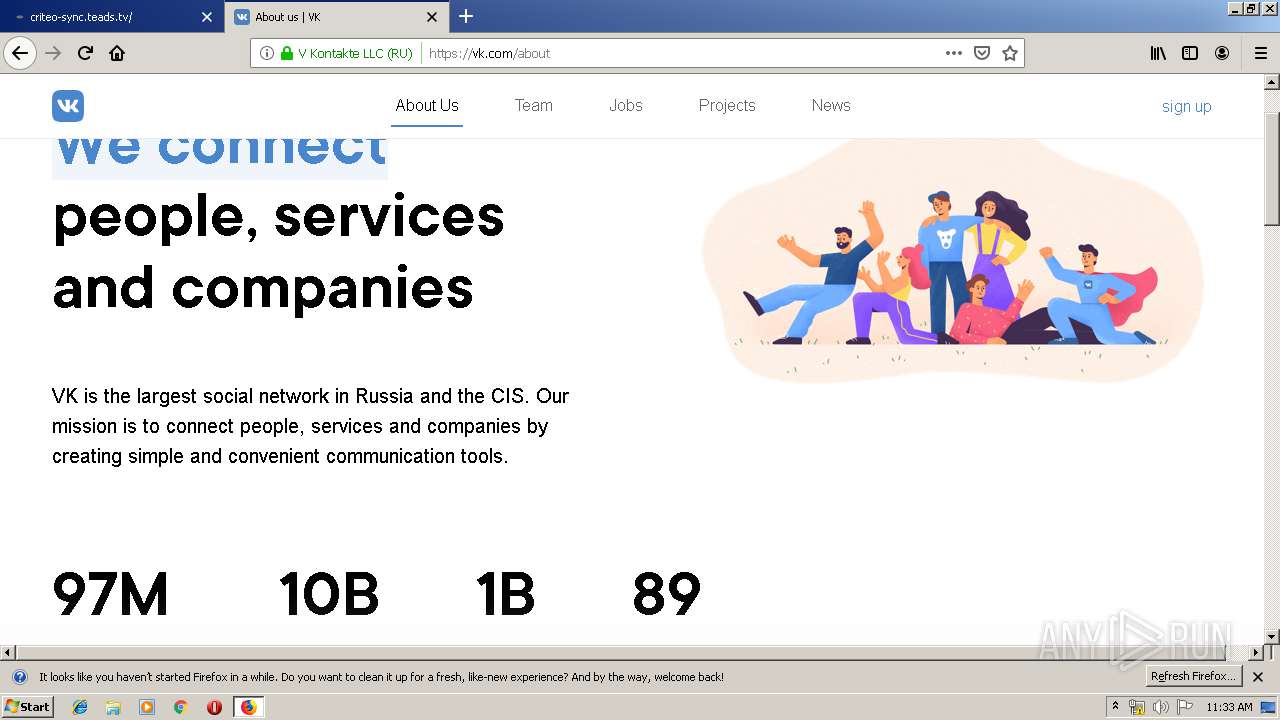The height and width of the screenshot is (720, 1280).
Task: Click the VK logo icon
Action: (68, 106)
